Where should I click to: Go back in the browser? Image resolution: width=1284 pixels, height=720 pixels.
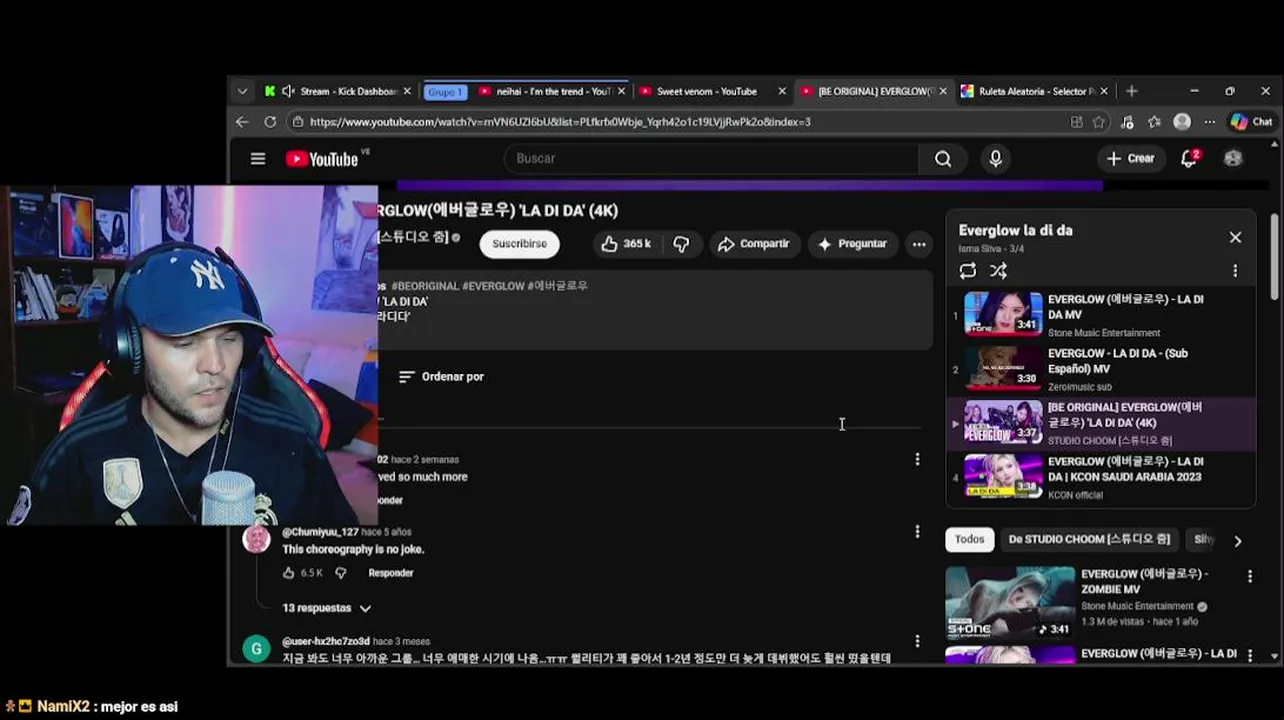coord(242,122)
